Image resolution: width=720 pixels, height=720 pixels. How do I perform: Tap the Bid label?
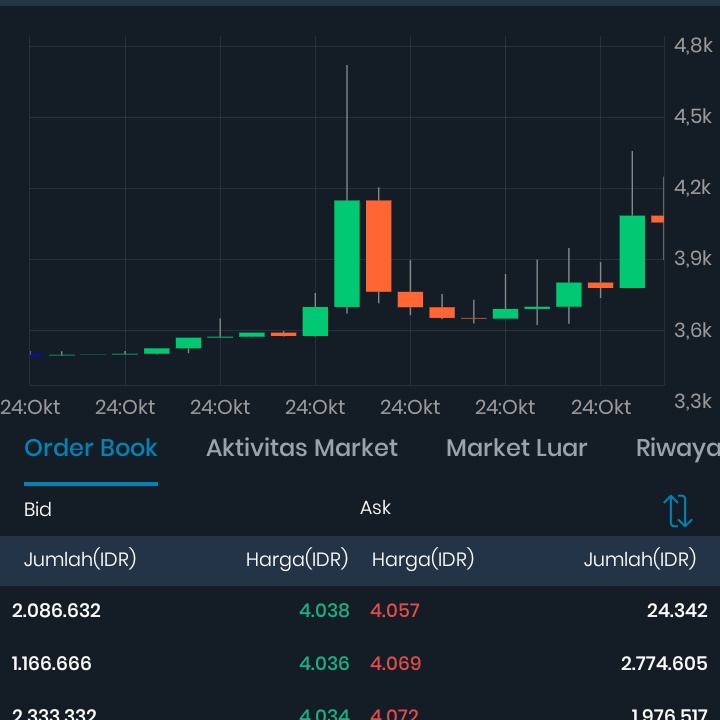38,509
